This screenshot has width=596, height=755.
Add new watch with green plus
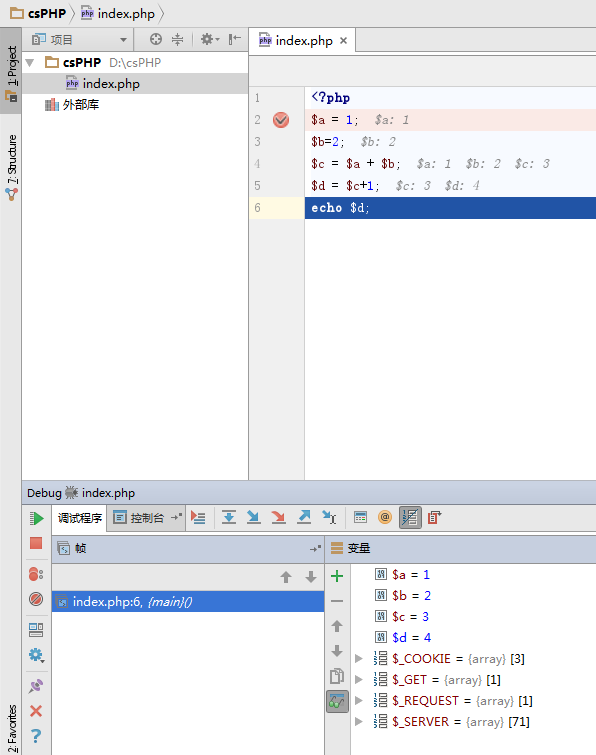point(337,576)
